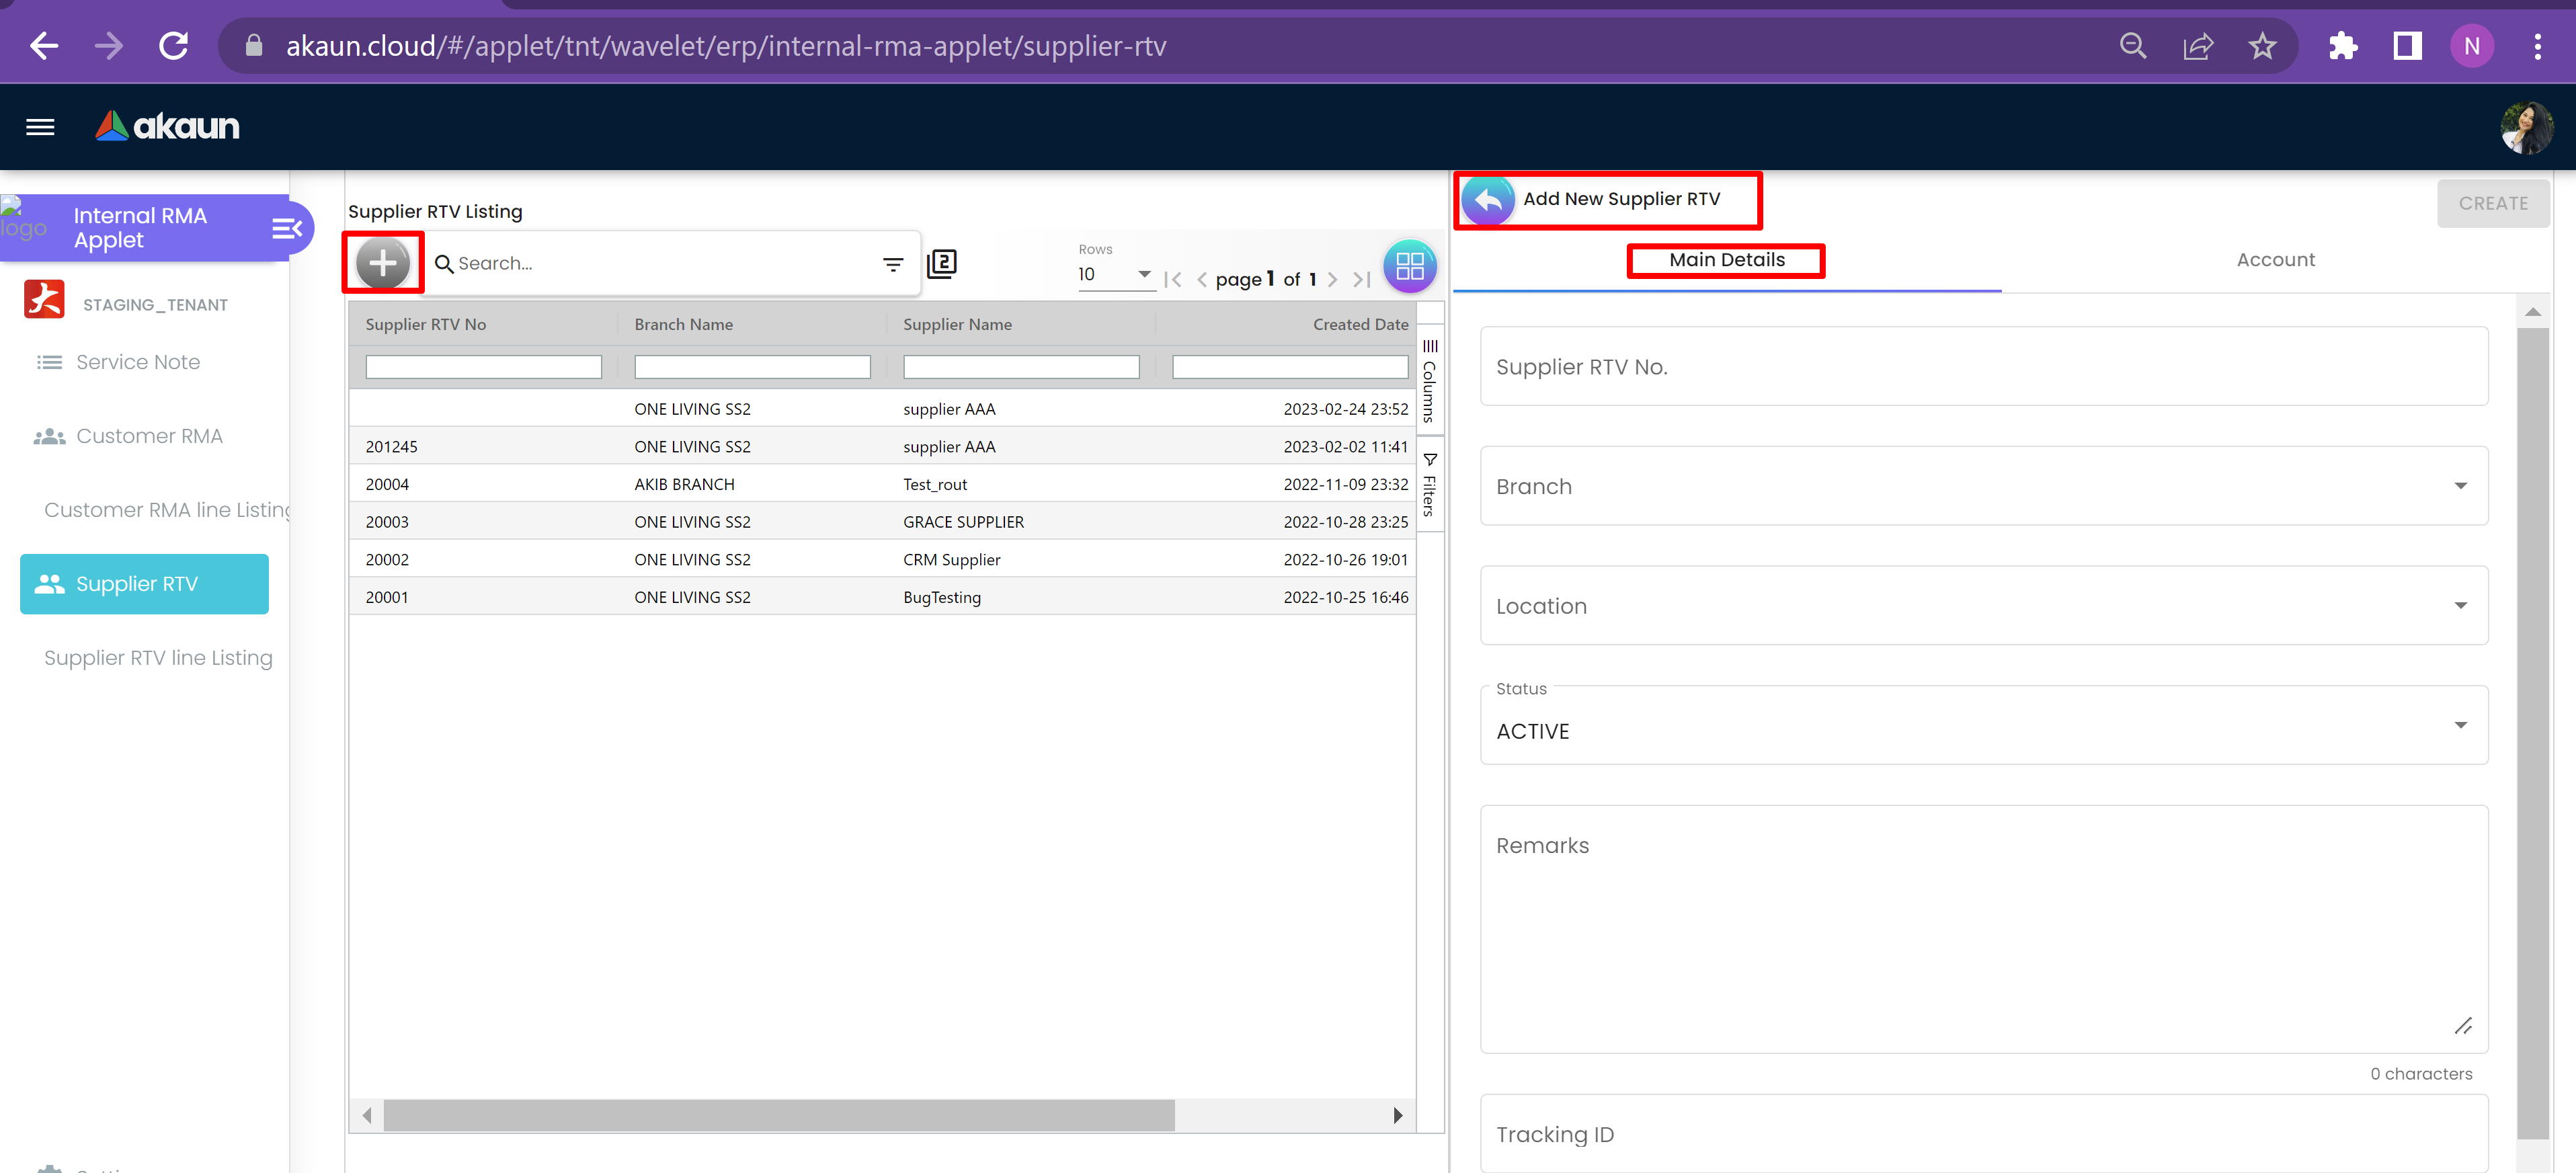Screen dimensions: 2576x1173
Task: Click the back arrow beside Add New Supplier RTV
Action: [1487, 200]
